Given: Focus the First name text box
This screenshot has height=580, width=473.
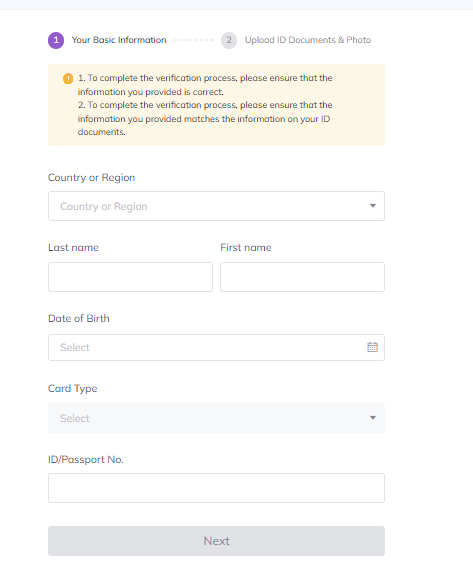Looking at the screenshot, I should click(303, 277).
